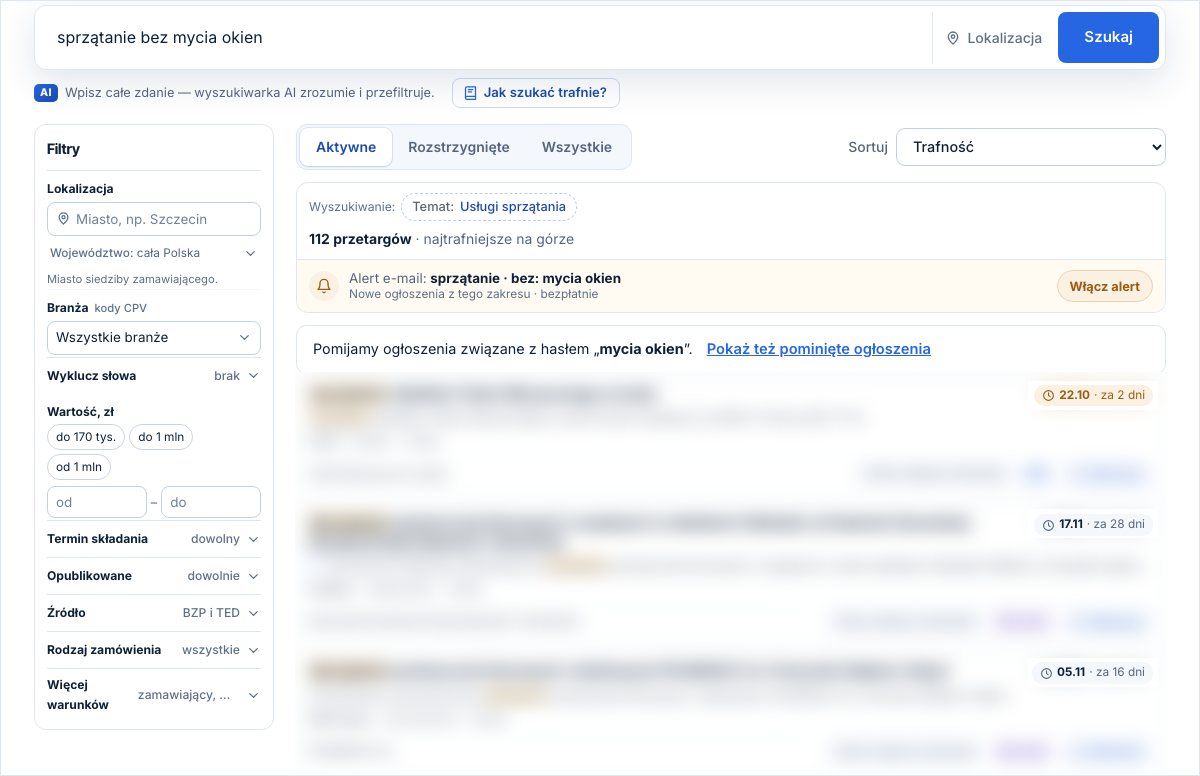Switch to the Rozstrzygnięte tab

(459, 147)
